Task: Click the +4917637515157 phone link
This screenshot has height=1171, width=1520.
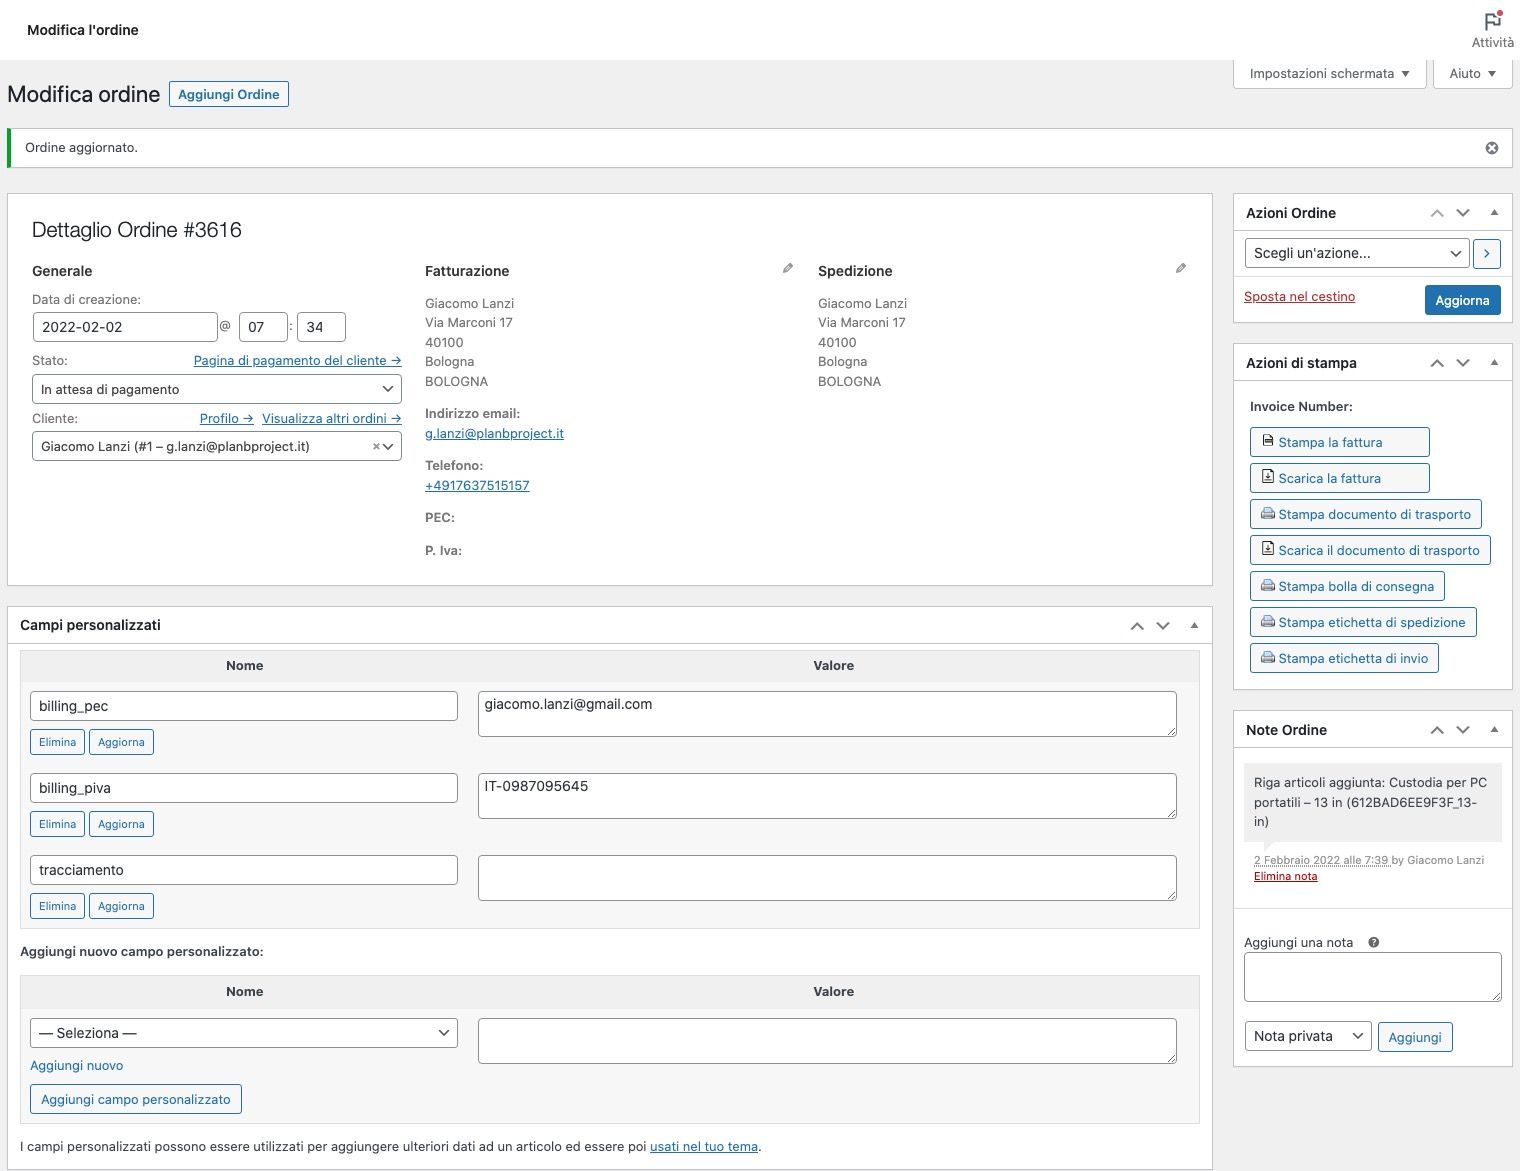Action: (x=477, y=486)
